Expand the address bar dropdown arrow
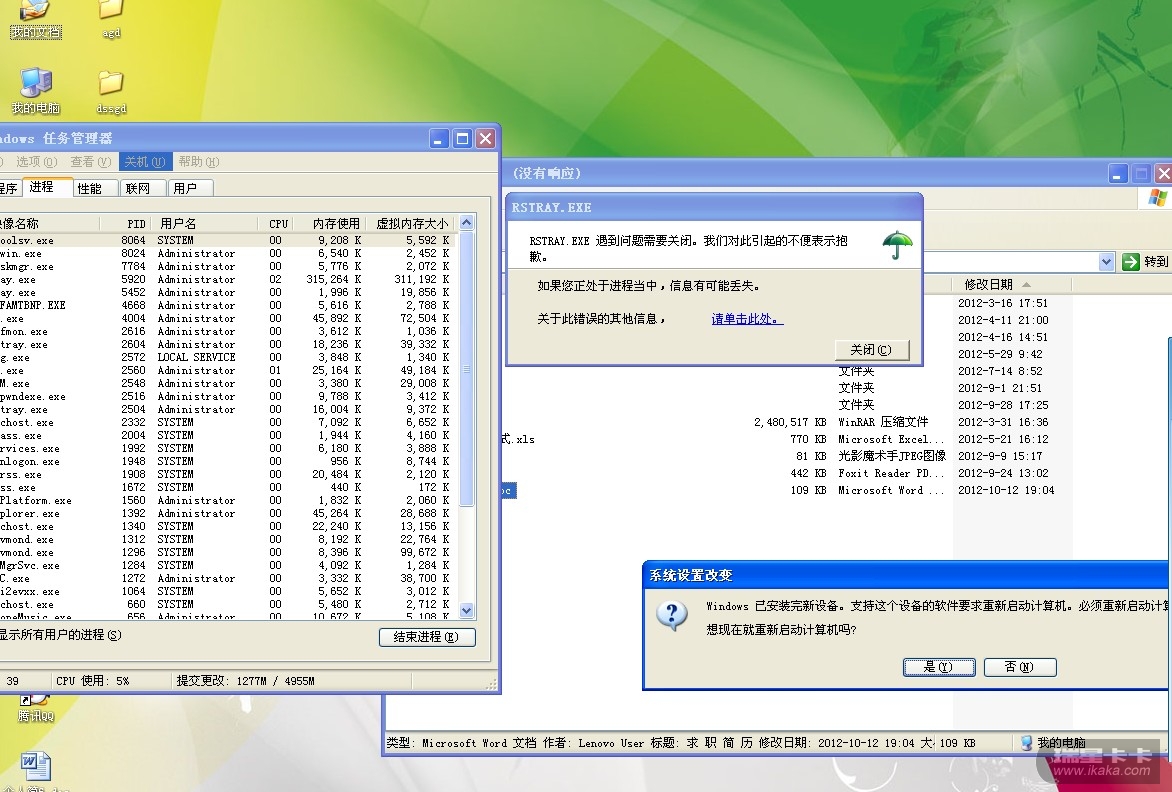This screenshot has width=1172, height=792. coord(1106,262)
